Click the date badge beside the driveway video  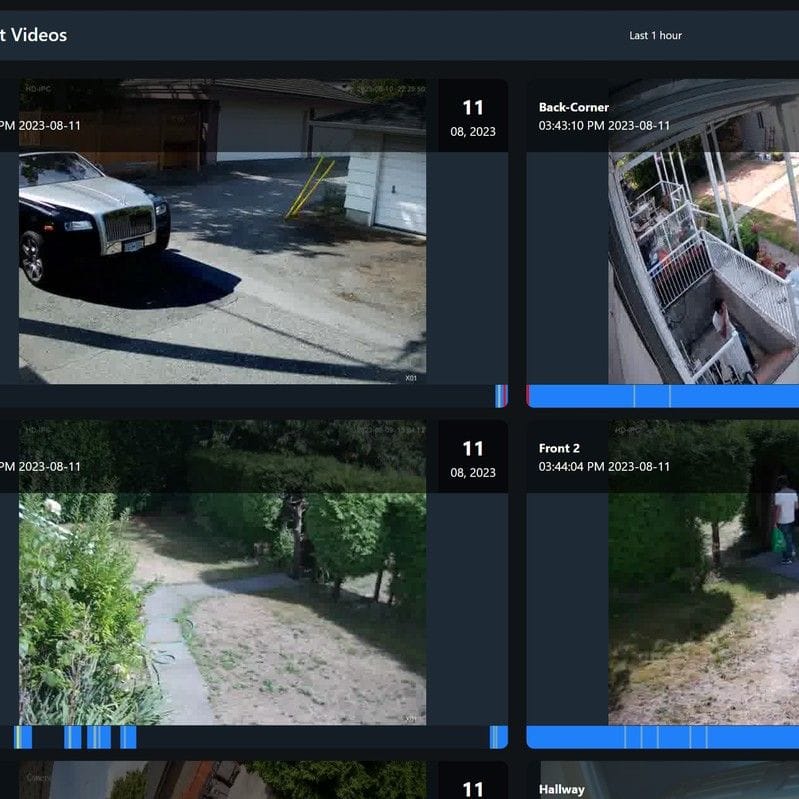[472, 117]
